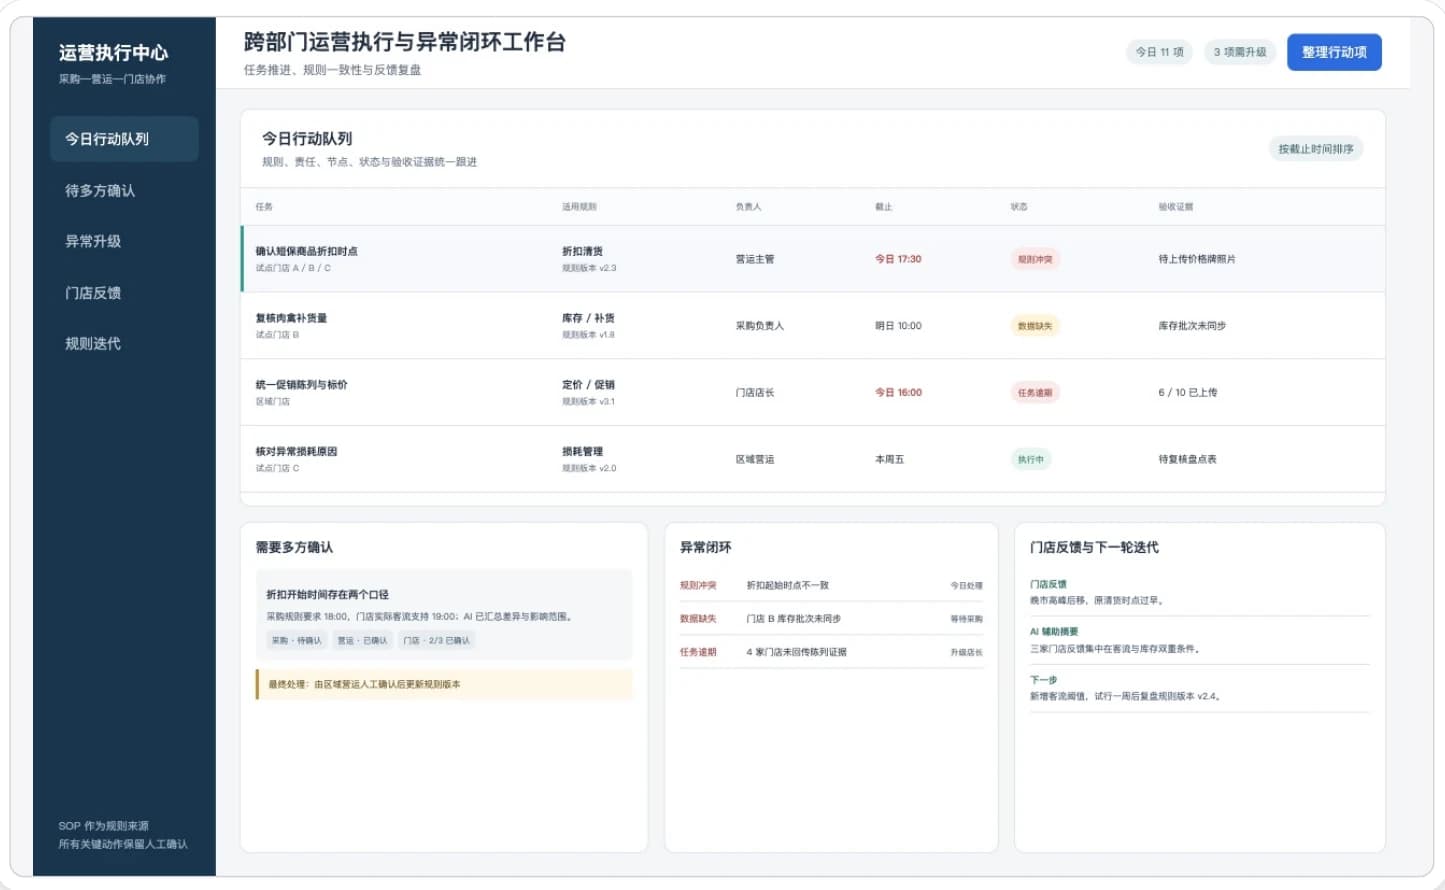Click the 状态 column header
This screenshot has height=890, width=1445.
tap(1018, 207)
